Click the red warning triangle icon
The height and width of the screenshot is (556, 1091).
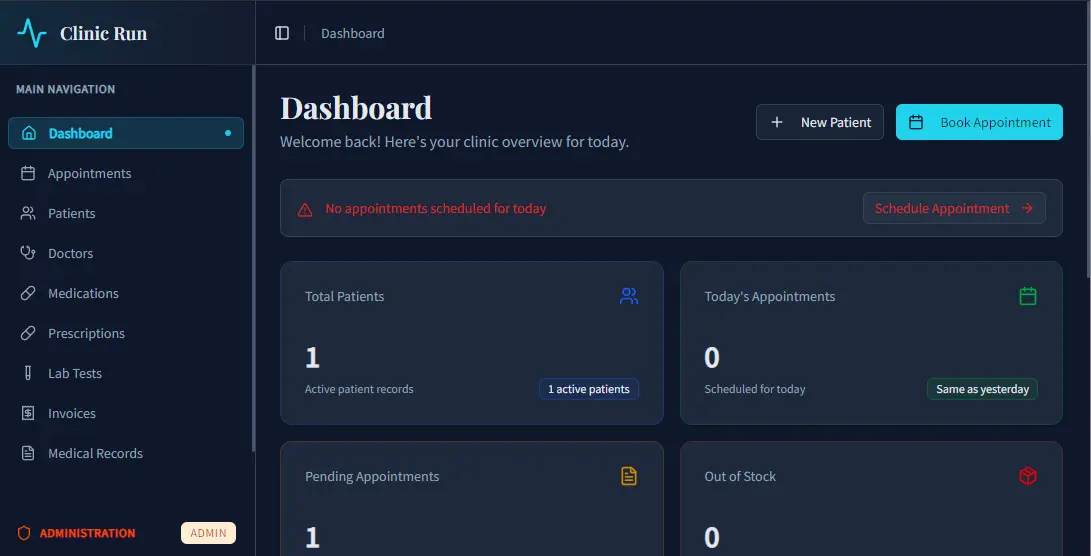point(305,209)
